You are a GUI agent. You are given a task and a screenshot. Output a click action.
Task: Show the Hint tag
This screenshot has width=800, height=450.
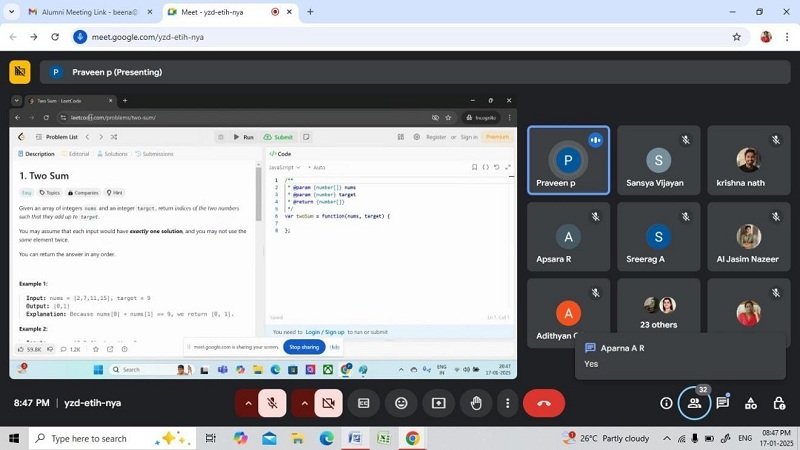pos(114,193)
